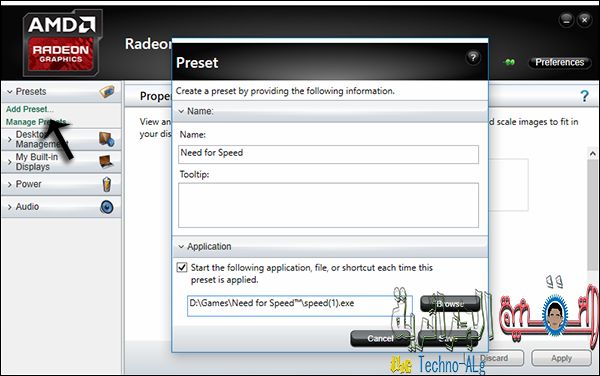Expand the Audio section
This screenshot has height=376, width=600.
coord(10,207)
